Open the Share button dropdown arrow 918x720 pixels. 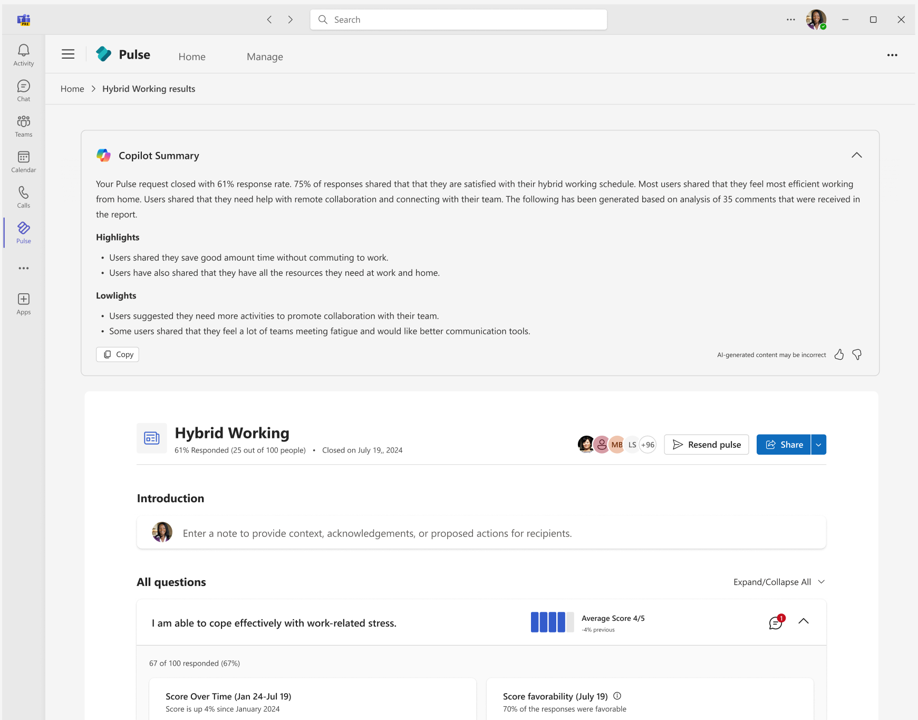pos(818,444)
